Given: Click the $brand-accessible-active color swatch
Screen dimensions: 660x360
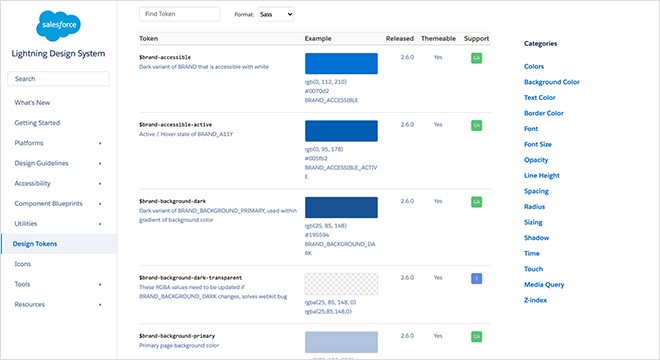Looking at the screenshot, I should pos(341,131).
